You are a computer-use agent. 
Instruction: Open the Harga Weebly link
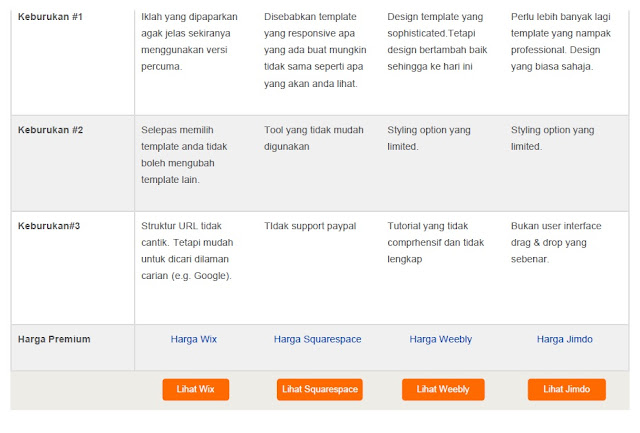point(441,339)
